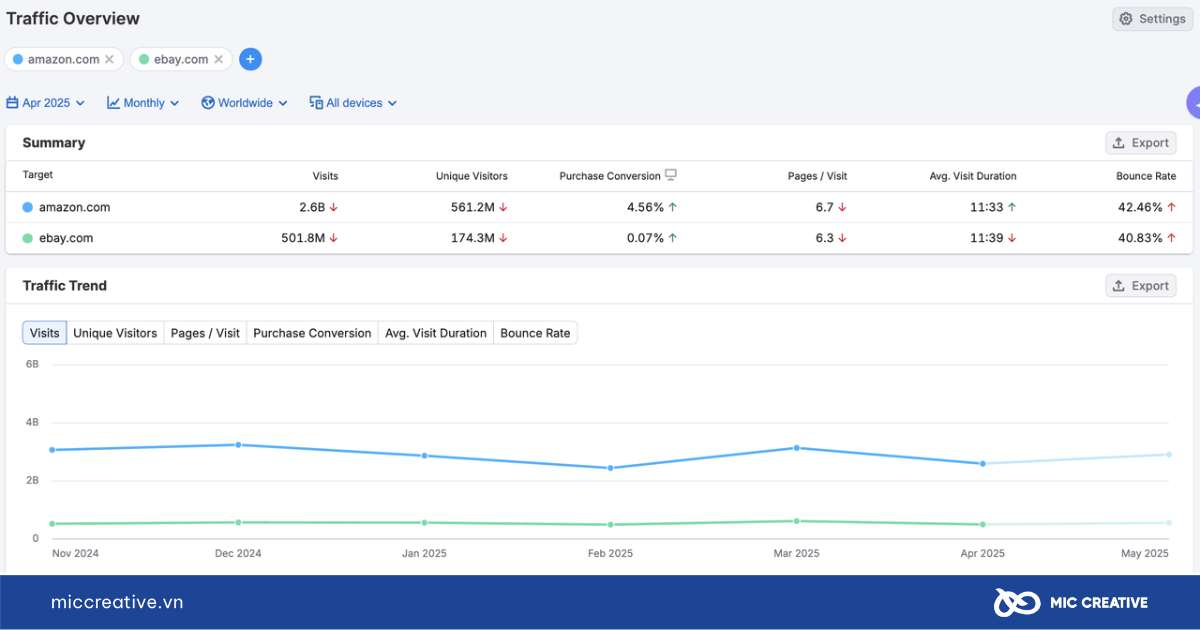Click ebay.com data point for Apr 2025

tap(983, 524)
